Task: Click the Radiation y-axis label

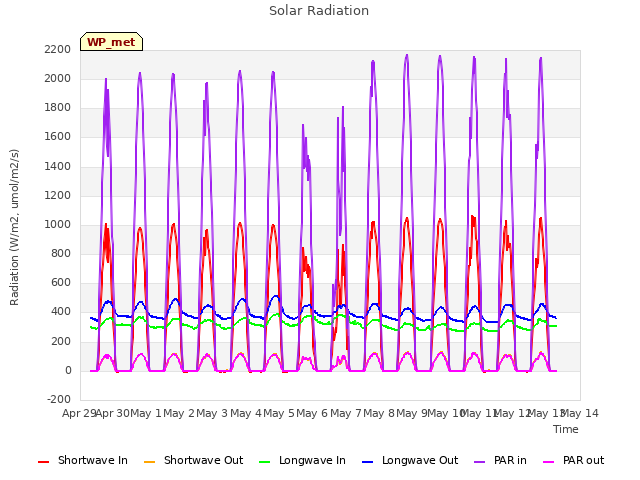Action: (x=14, y=227)
